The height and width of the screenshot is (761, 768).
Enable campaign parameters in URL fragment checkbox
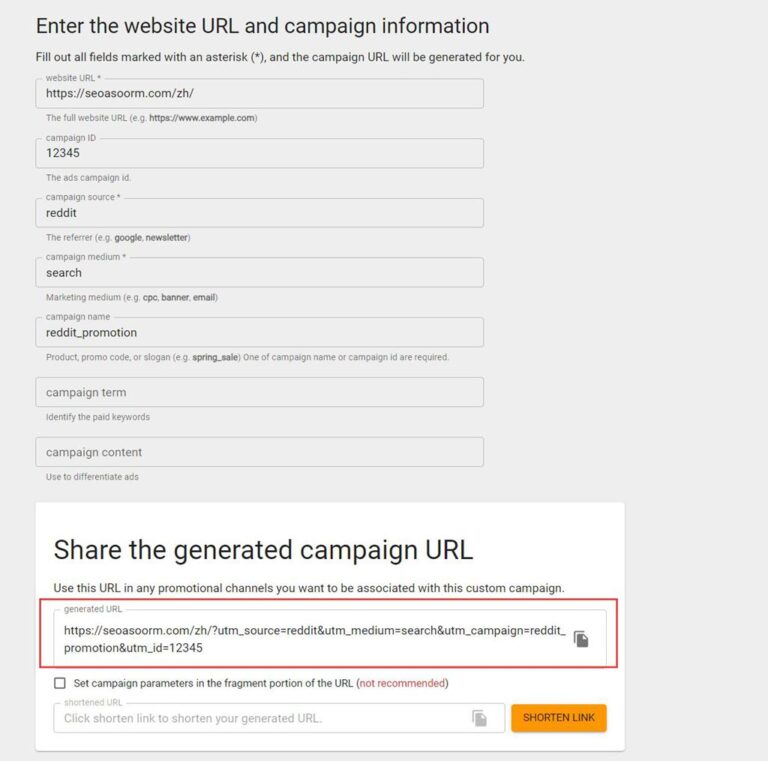coord(60,684)
